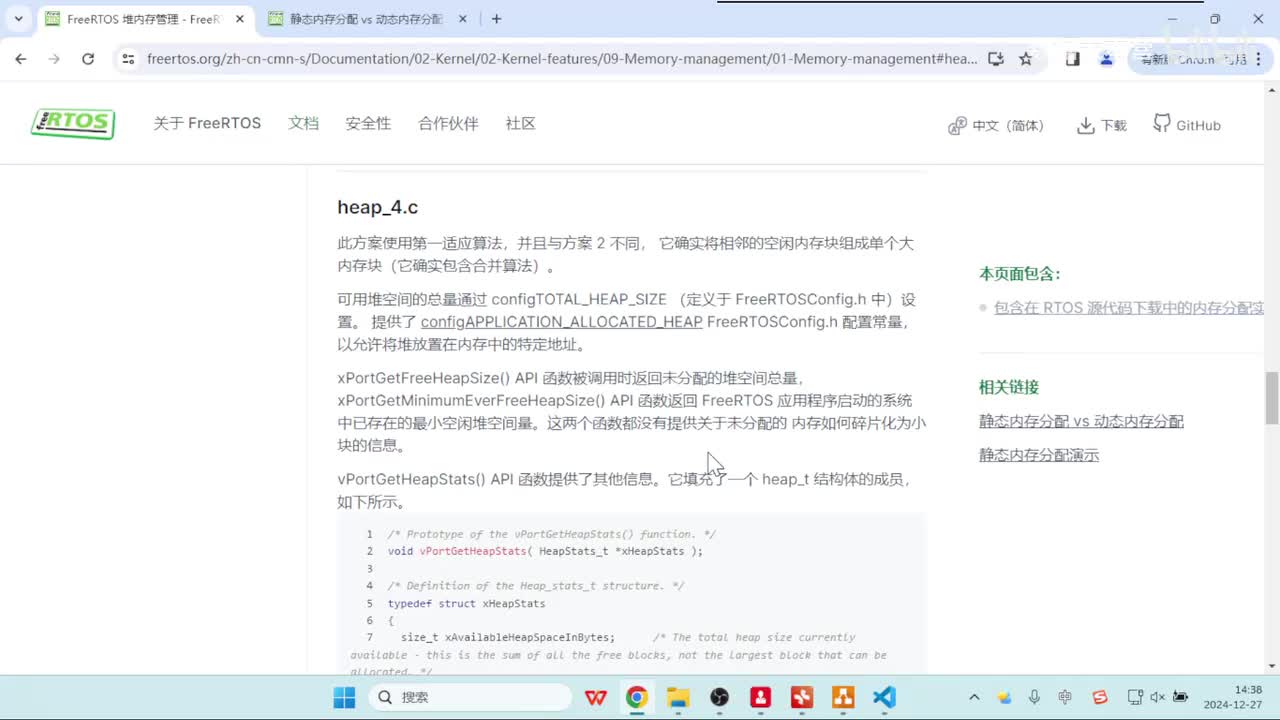Open the Chrome profile avatar
The width and height of the screenshot is (1280, 720).
pos(1106,59)
